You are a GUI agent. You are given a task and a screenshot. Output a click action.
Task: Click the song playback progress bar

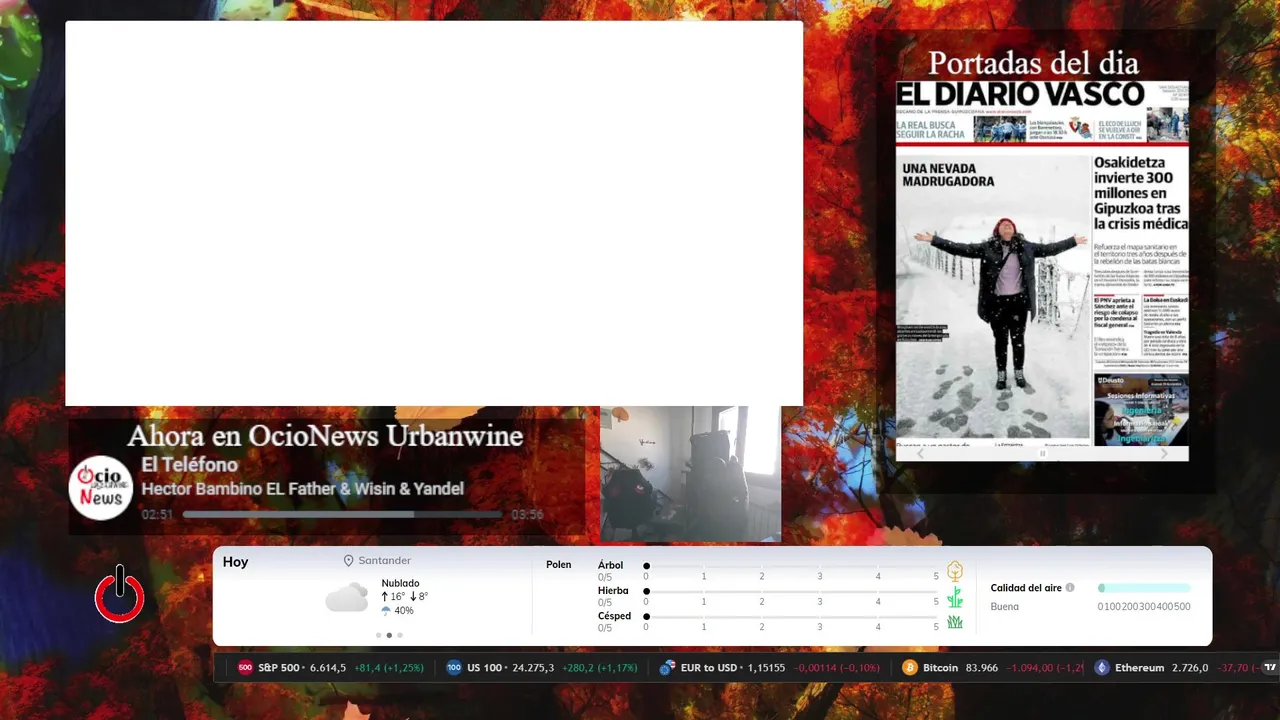click(342, 514)
